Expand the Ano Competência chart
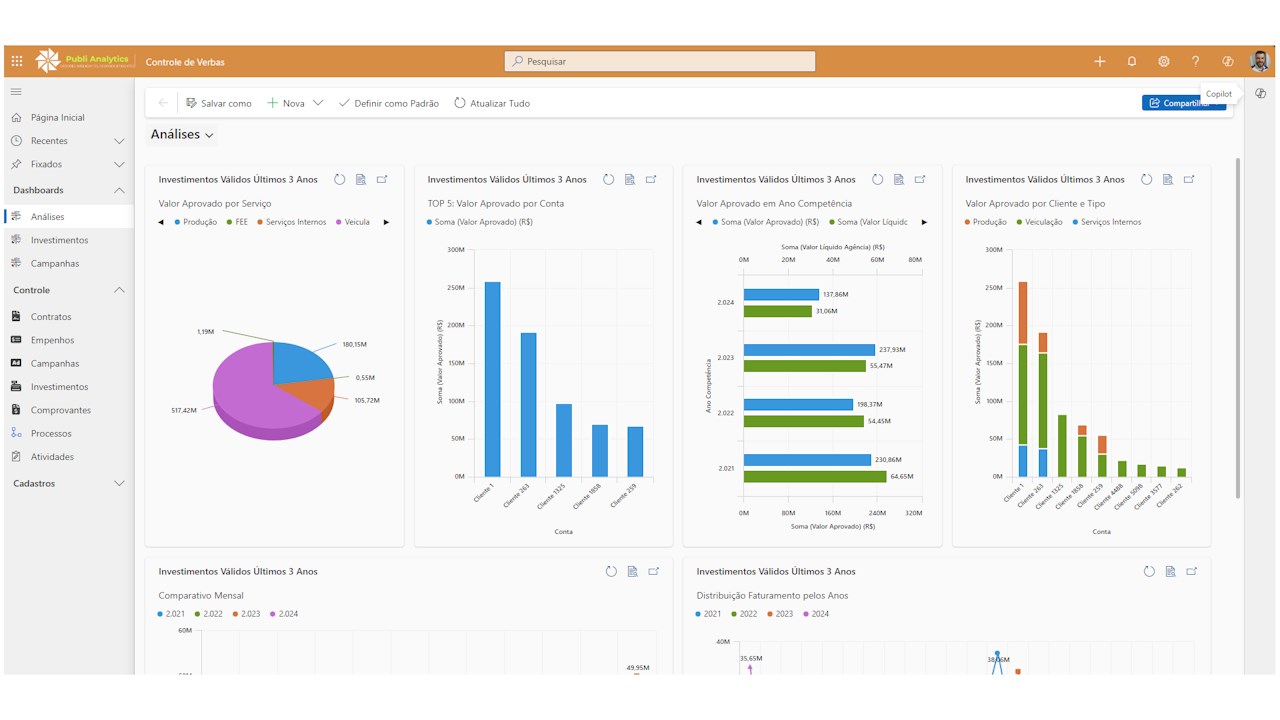Viewport: 1280px width, 720px height. coord(920,180)
